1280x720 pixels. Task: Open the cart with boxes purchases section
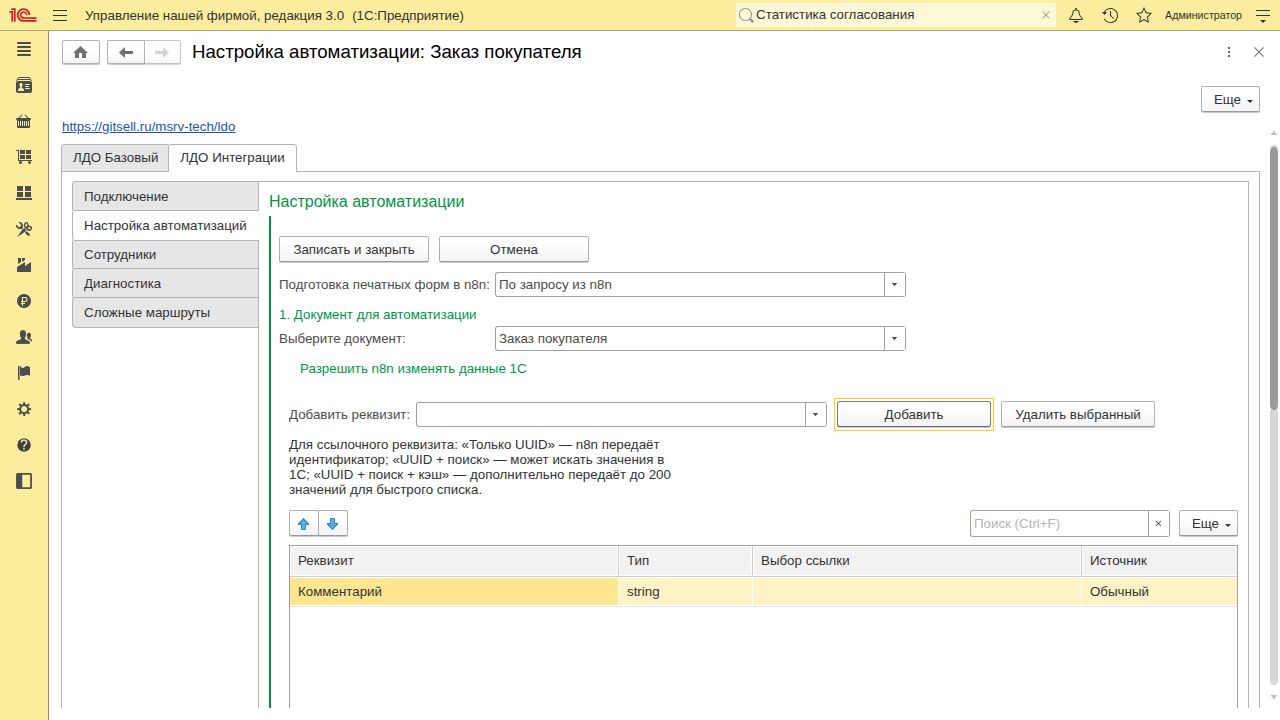click(x=24, y=157)
